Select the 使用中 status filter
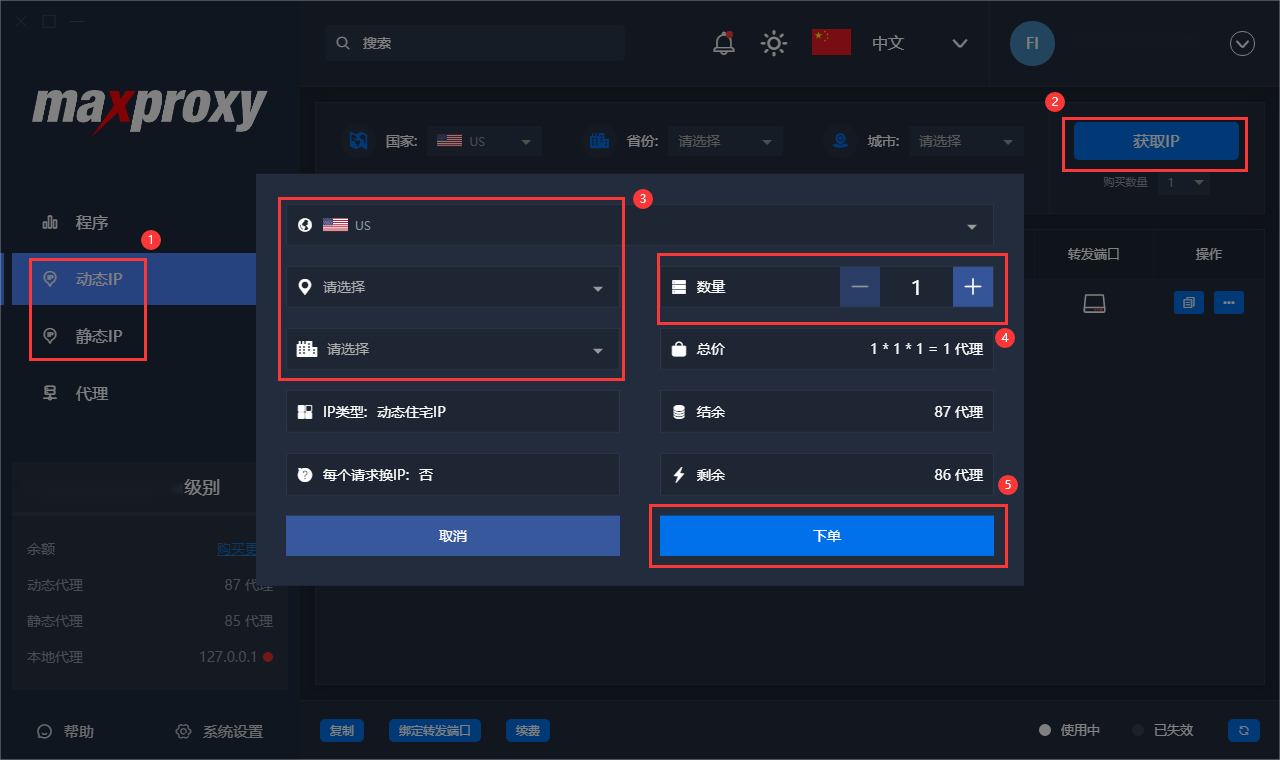This screenshot has width=1280, height=760. pos(1068,730)
